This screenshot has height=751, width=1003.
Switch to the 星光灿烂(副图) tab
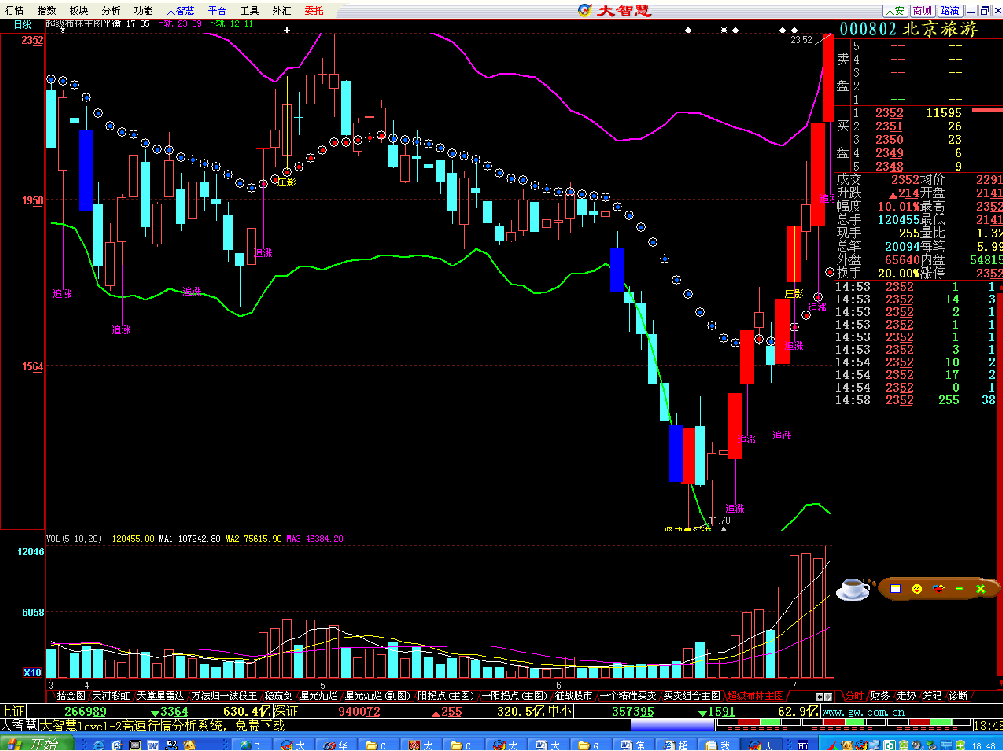[x=377, y=695]
